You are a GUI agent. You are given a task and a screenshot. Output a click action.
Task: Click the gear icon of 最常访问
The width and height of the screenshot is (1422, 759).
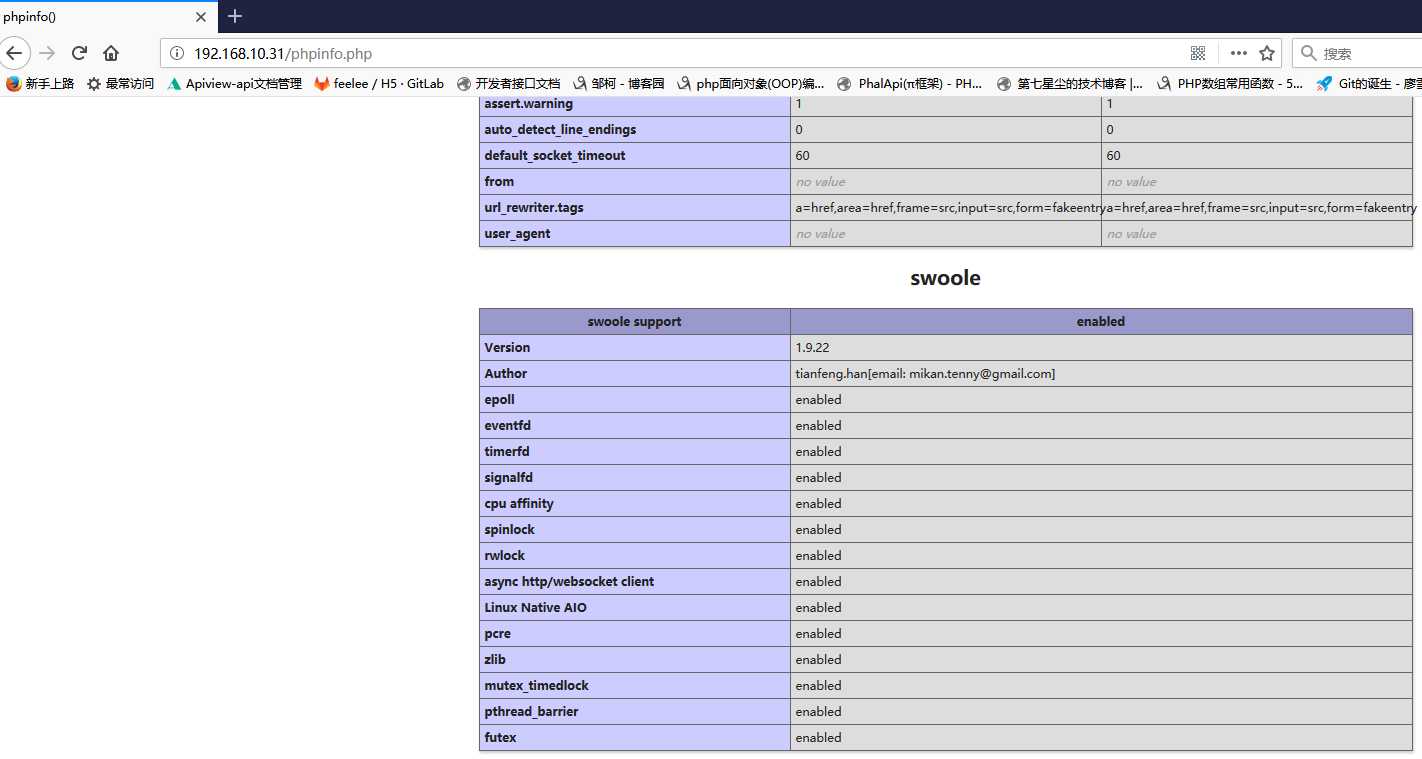[x=94, y=84]
